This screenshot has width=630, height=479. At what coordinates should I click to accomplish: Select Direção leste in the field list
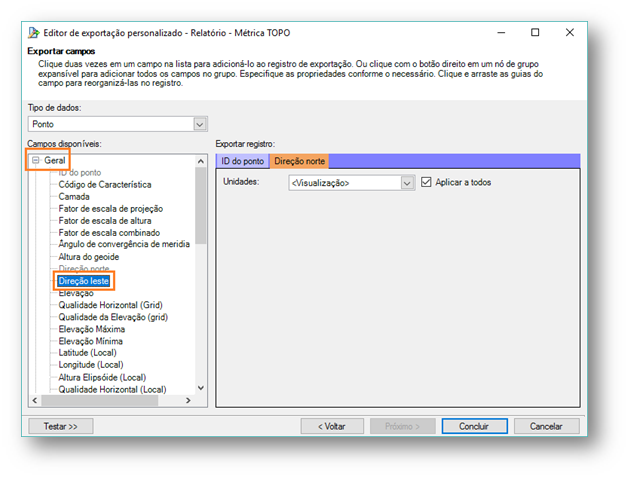coord(84,281)
